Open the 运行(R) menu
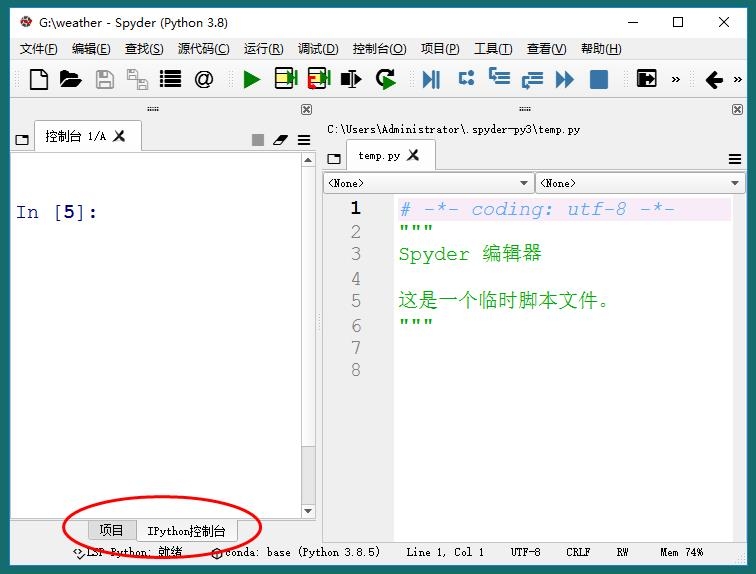Image resolution: width=756 pixels, height=574 pixels. click(263, 49)
